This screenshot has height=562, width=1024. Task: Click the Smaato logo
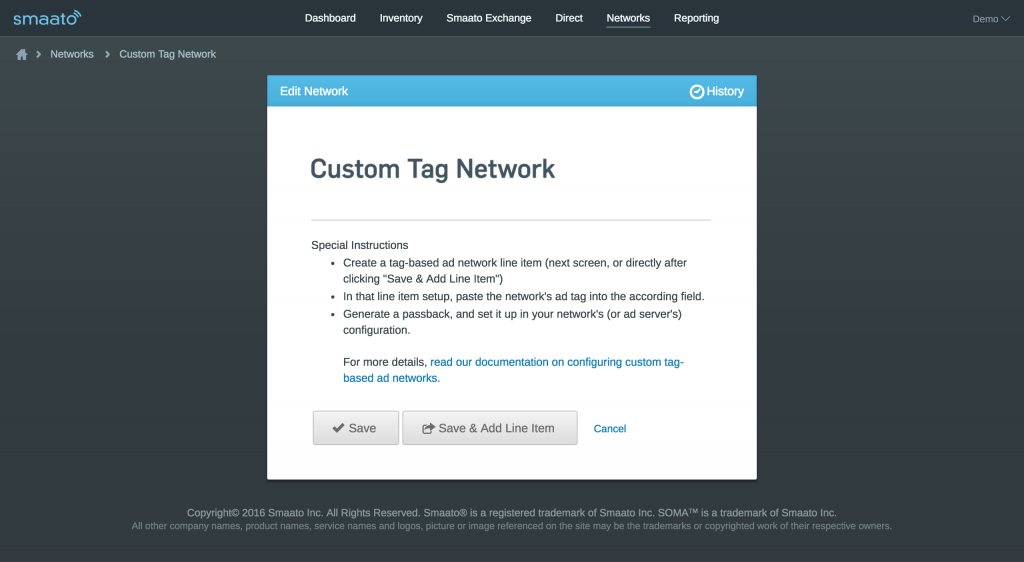(47, 18)
